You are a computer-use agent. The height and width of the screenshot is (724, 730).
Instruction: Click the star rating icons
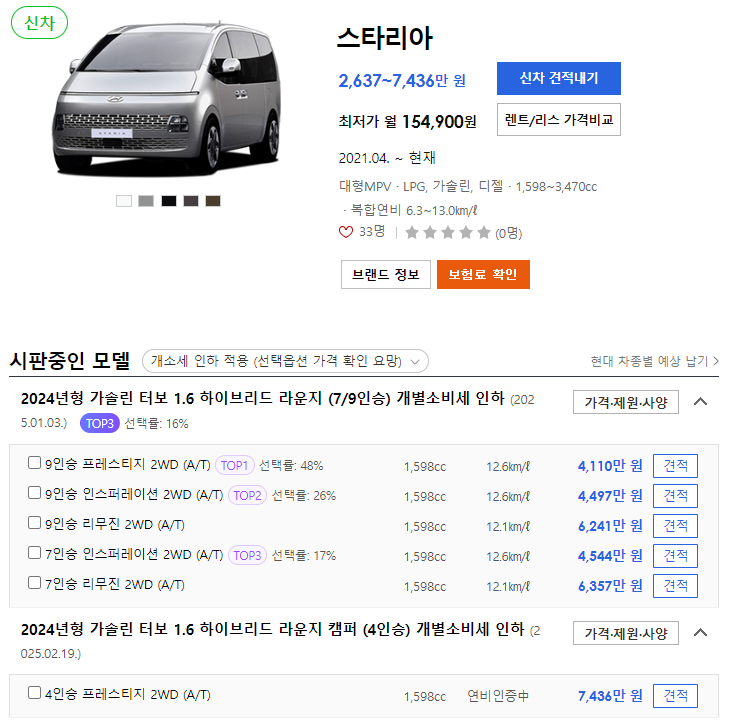448,232
